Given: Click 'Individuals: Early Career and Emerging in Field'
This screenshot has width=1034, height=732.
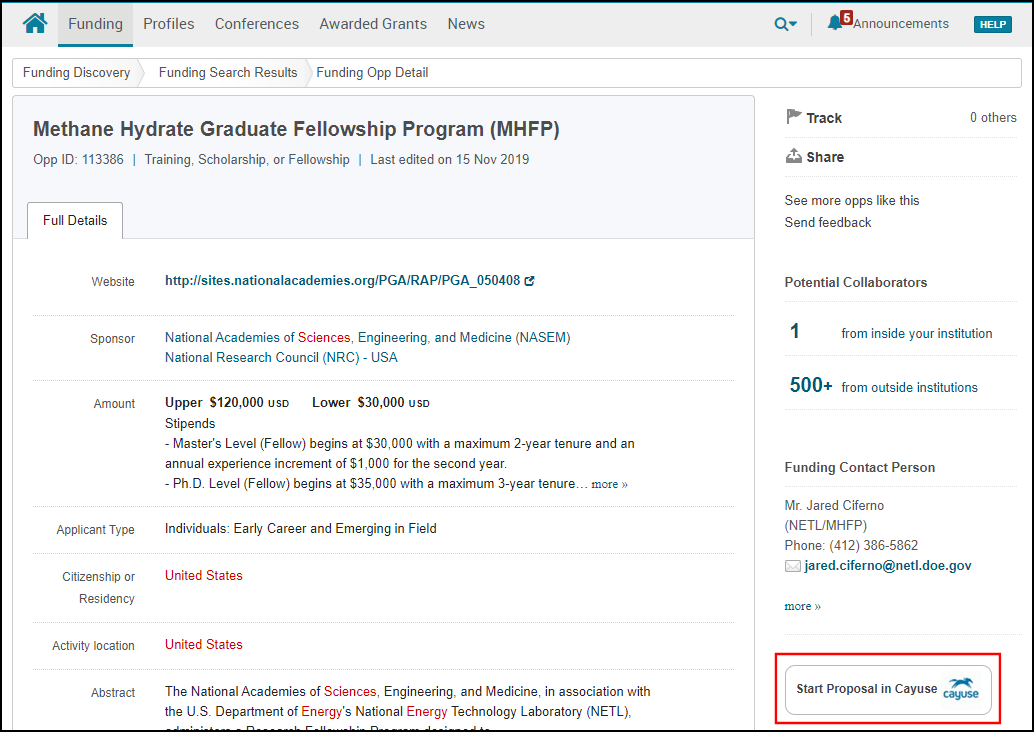Looking at the screenshot, I should tap(301, 529).
